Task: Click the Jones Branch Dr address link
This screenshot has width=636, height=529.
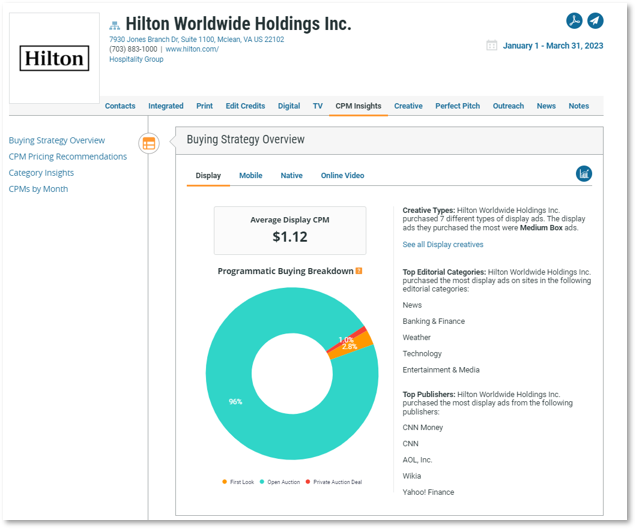Action: (197, 39)
